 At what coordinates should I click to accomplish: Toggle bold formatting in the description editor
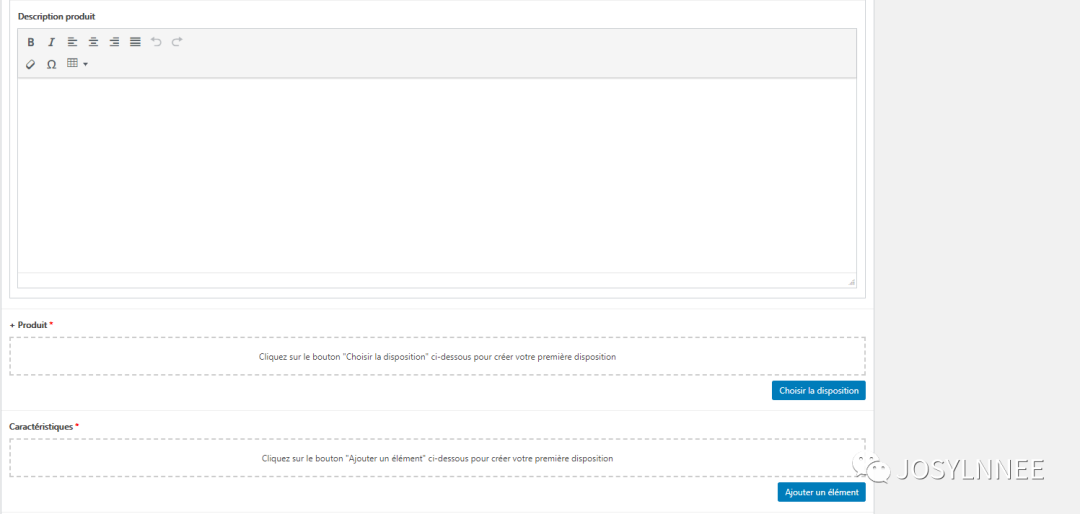coord(30,42)
